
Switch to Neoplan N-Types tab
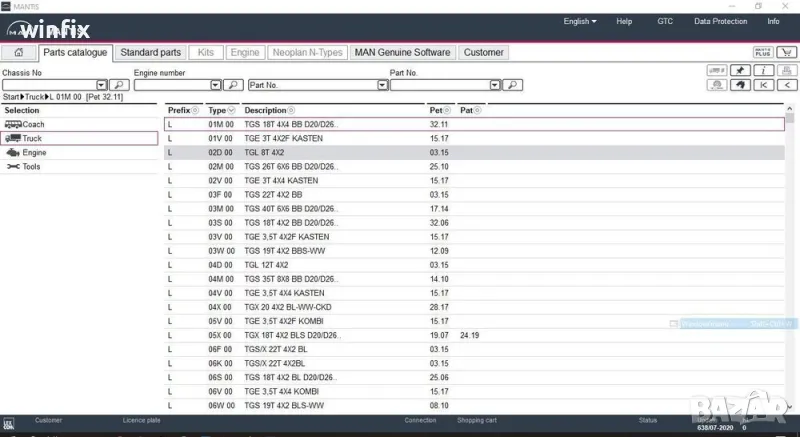point(308,53)
